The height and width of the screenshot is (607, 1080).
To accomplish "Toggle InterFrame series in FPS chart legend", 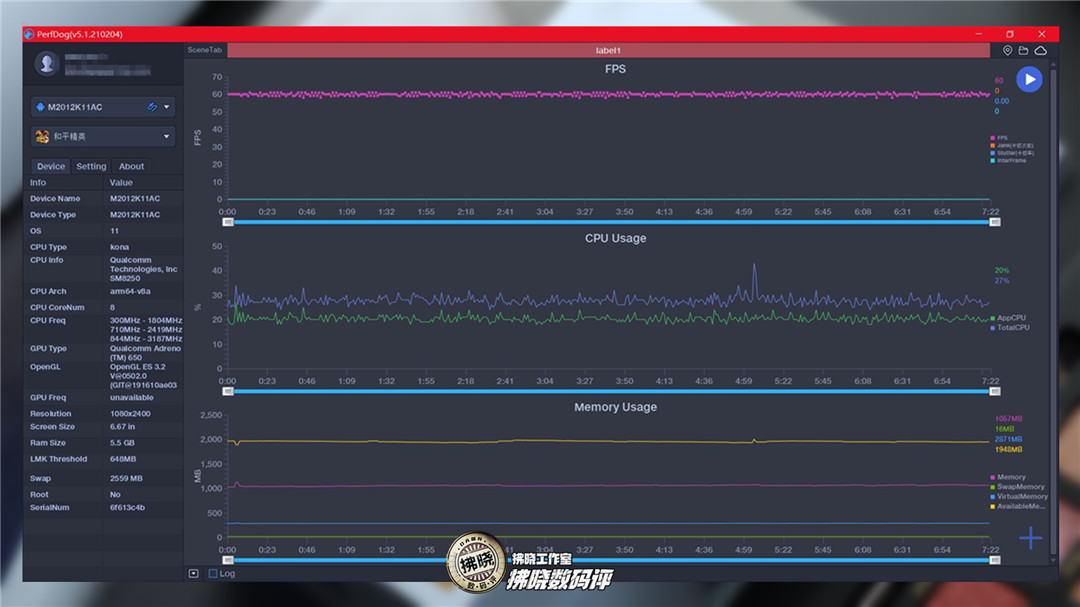I will tap(1008, 161).
